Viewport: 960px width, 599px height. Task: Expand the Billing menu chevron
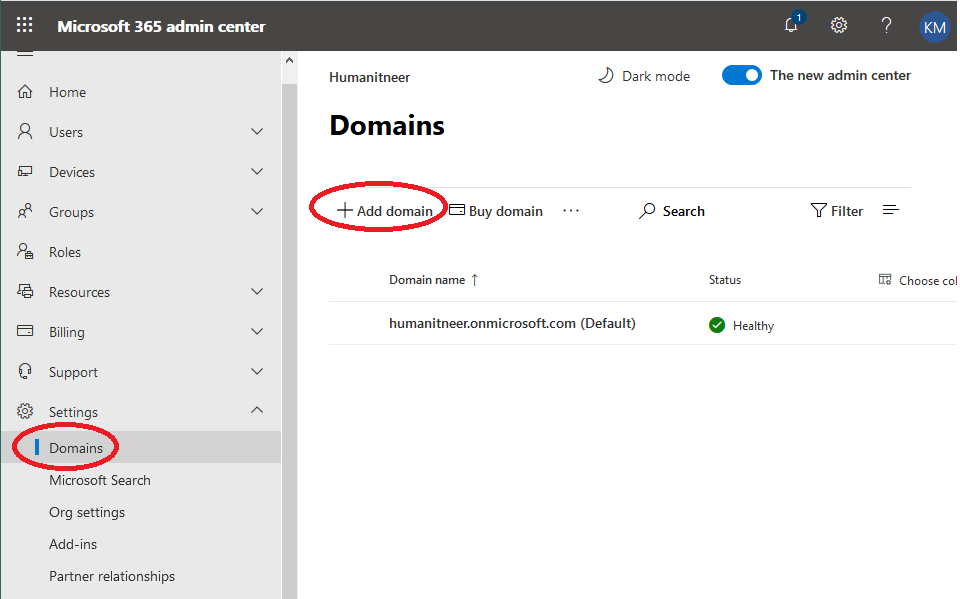[257, 331]
